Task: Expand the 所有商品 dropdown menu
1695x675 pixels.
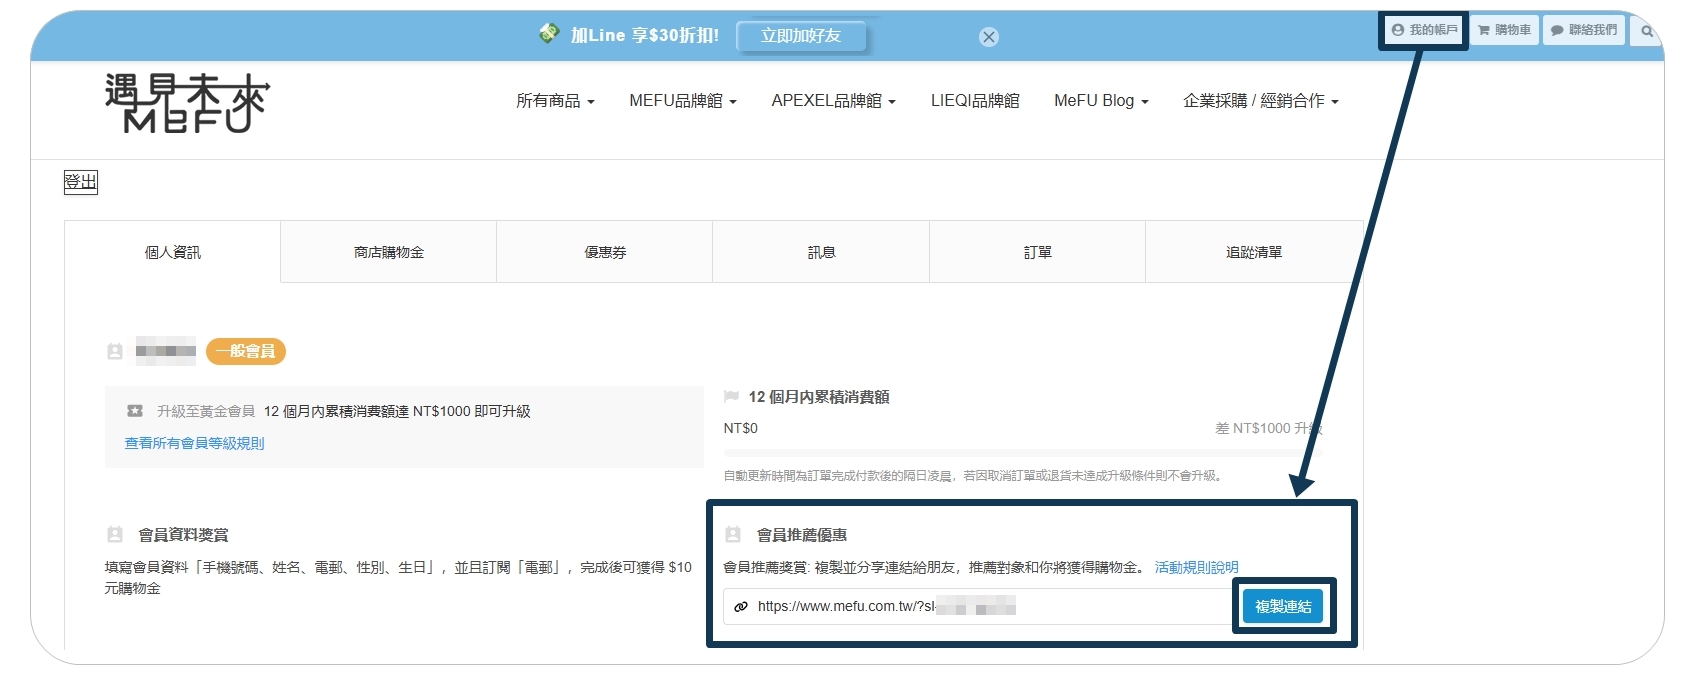Action: pos(555,101)
